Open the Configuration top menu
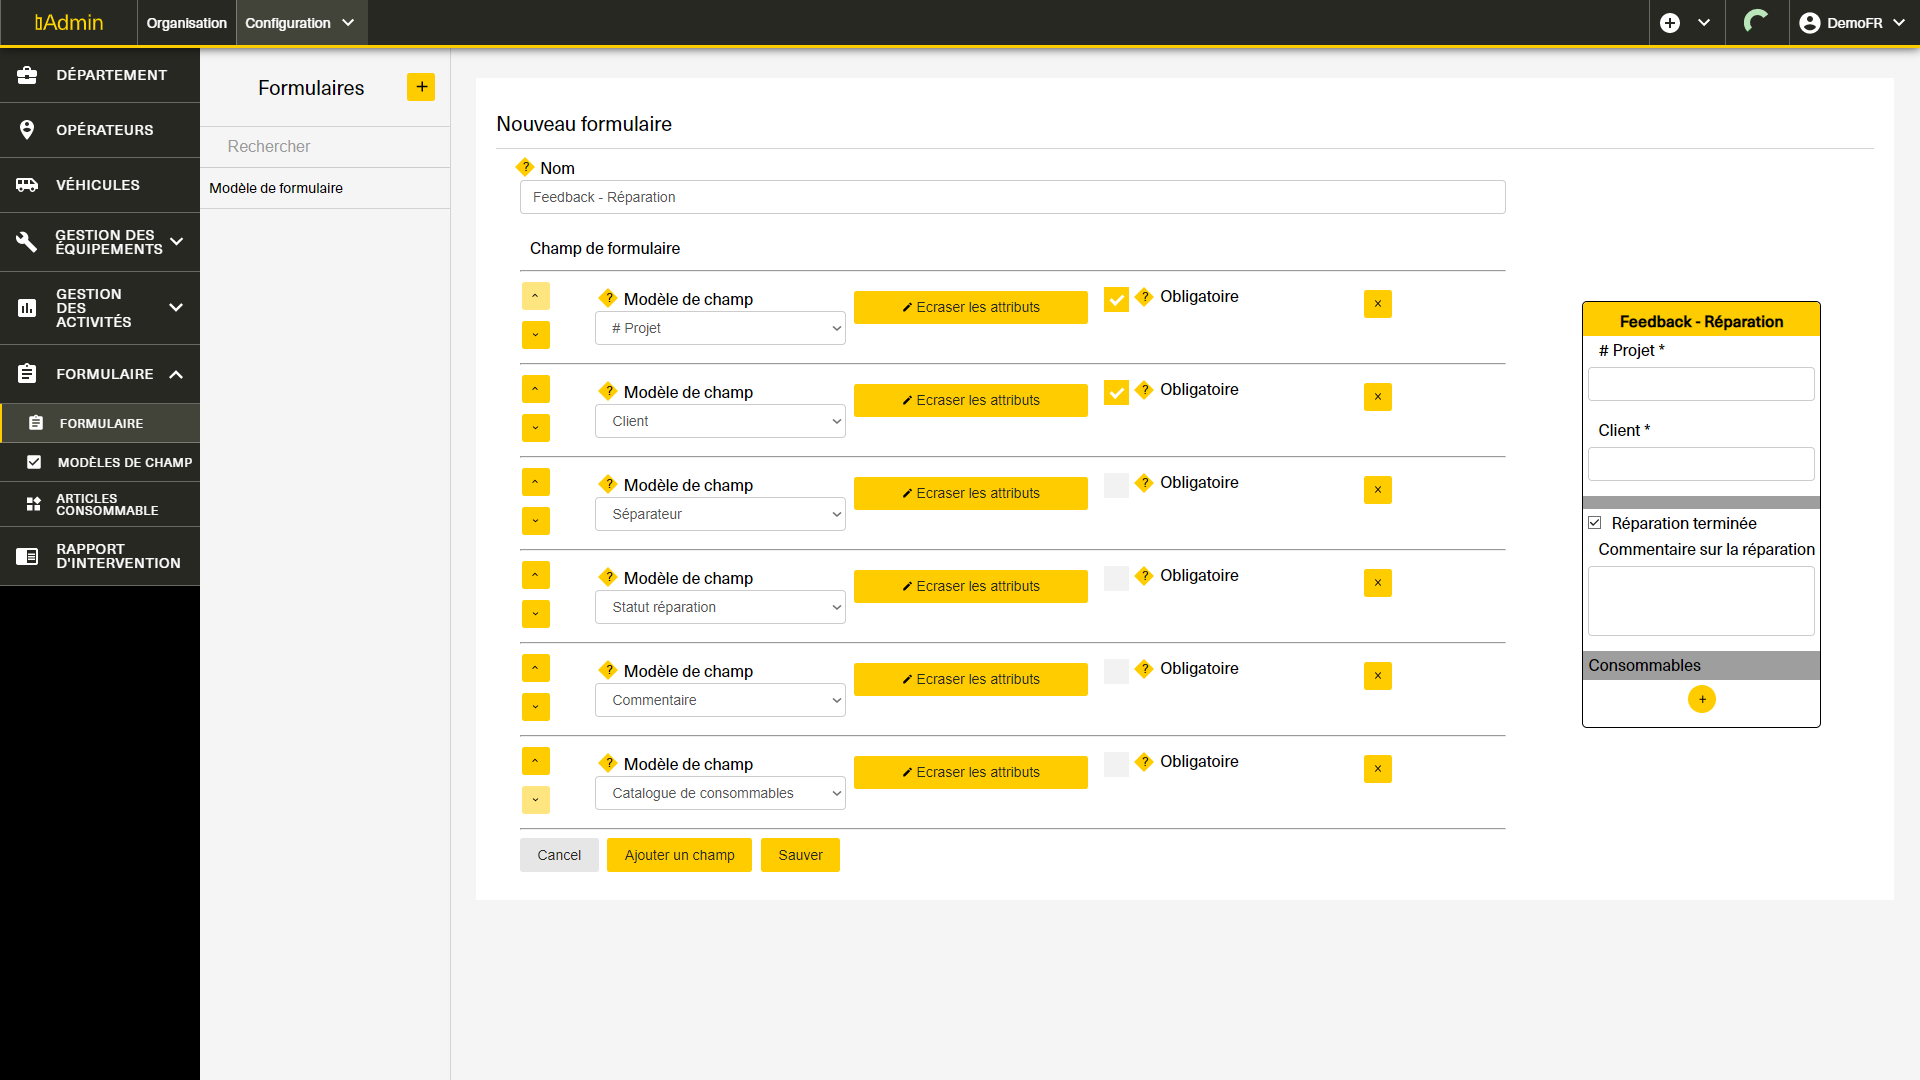The height and width of the screenshot is (1080, 1920). coord(300,23)
